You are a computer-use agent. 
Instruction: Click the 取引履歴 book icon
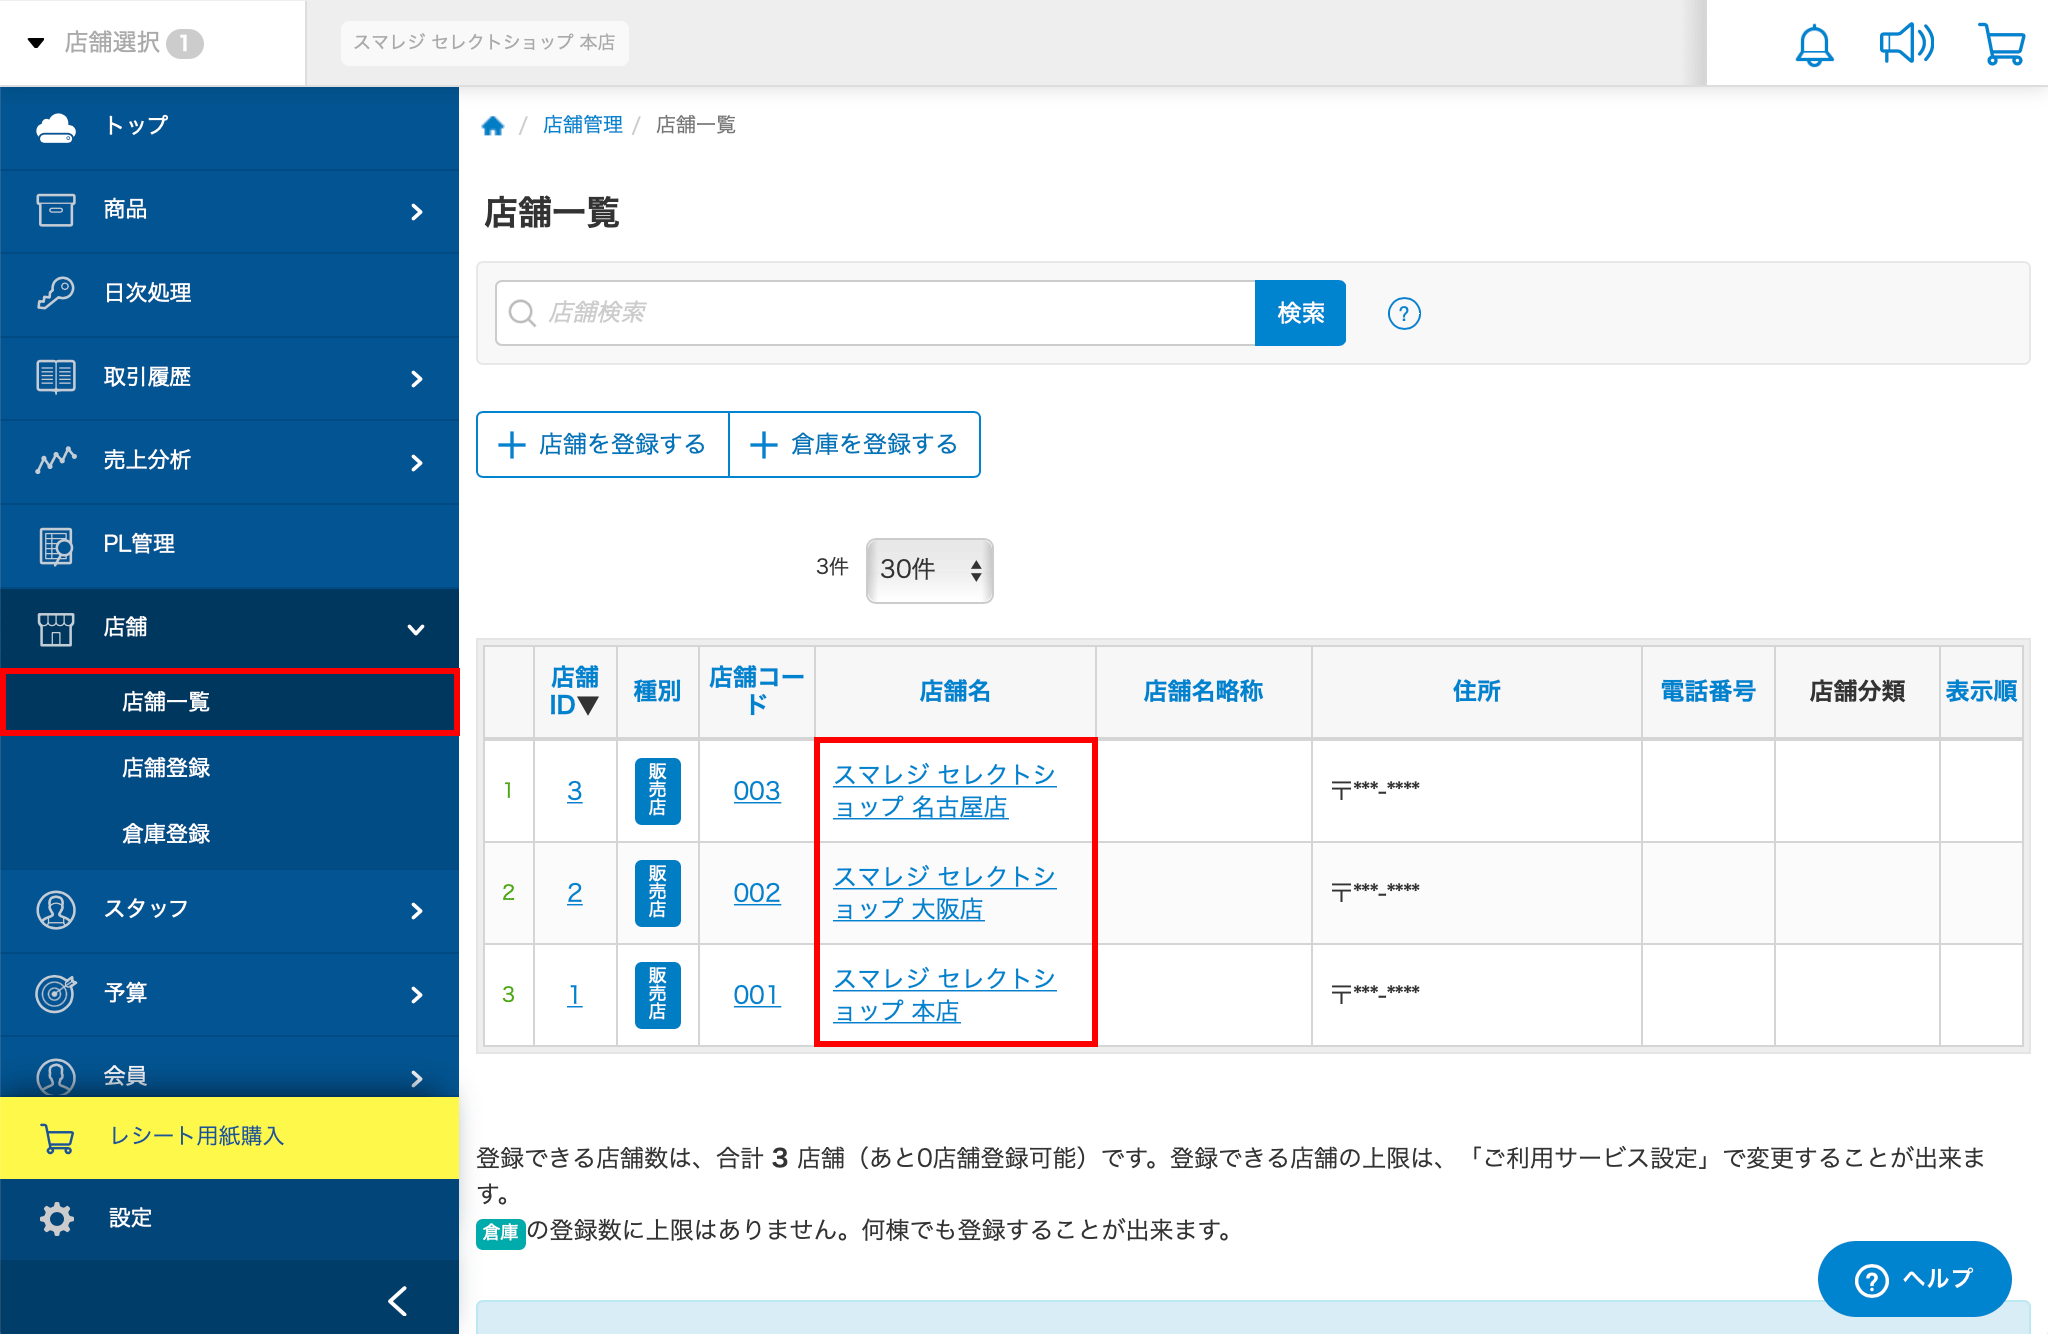55,377
